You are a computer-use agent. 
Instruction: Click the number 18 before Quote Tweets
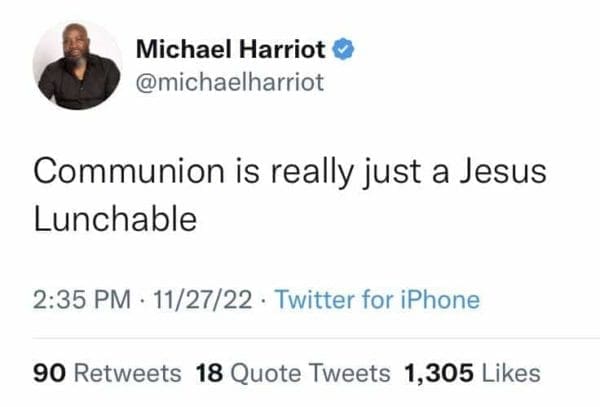point(208,374)
